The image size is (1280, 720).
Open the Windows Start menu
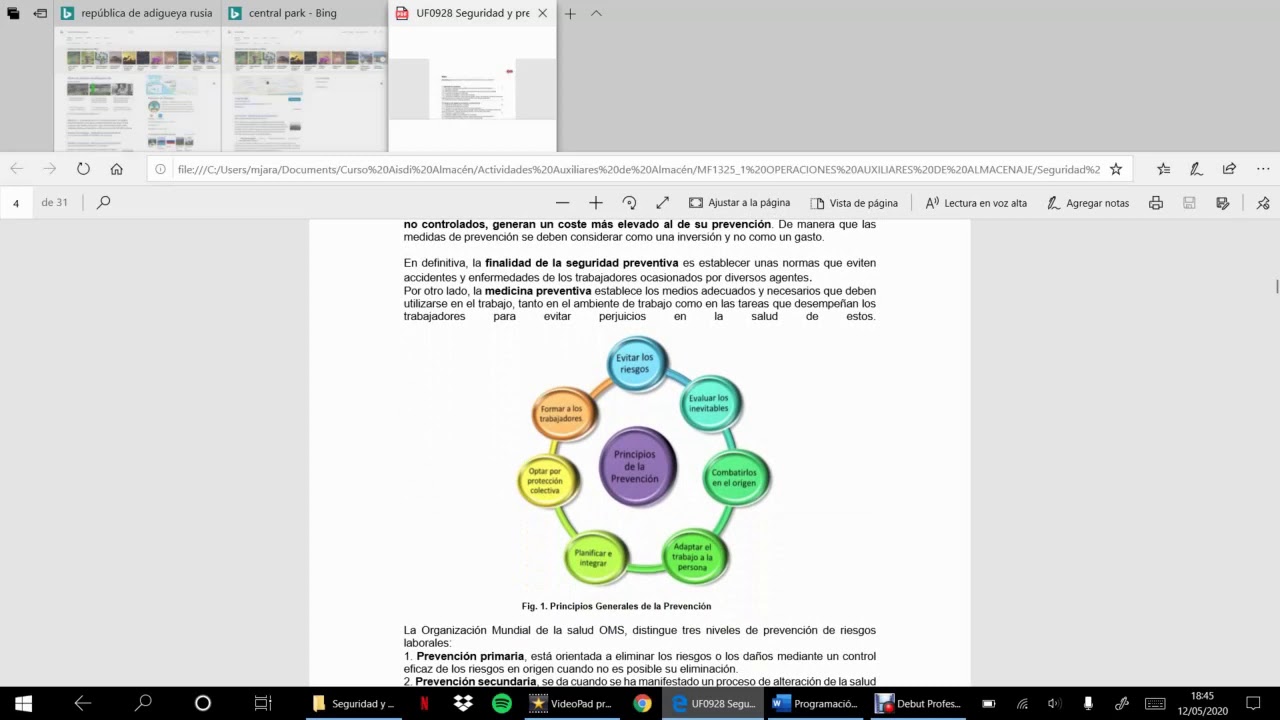[23, 703]
